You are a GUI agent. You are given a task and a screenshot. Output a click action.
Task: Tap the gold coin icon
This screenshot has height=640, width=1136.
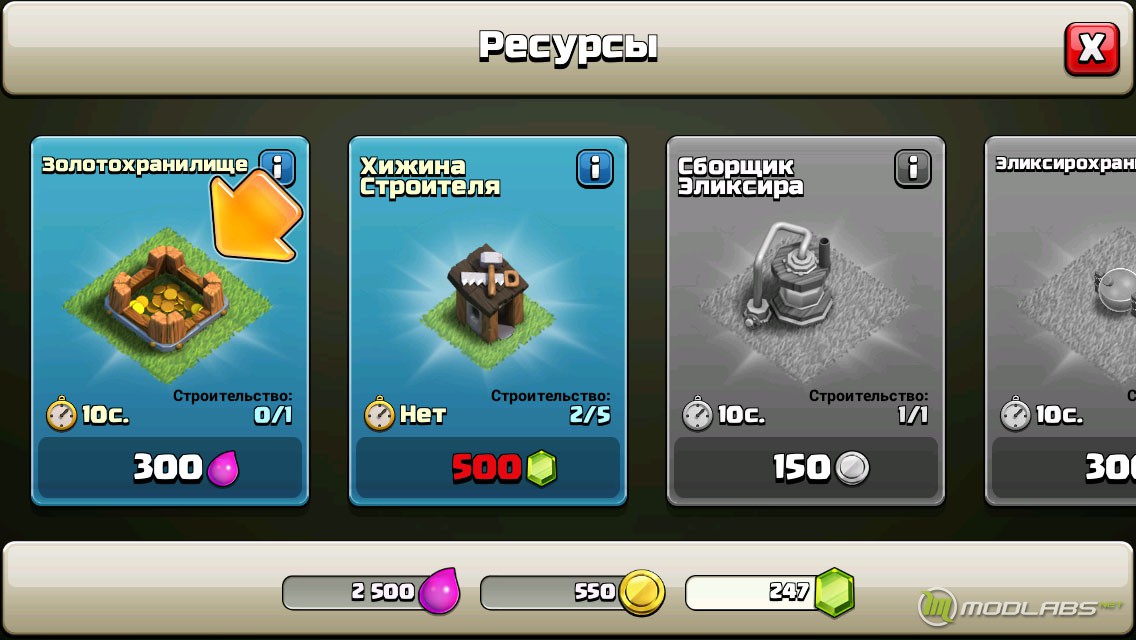(x=641, y=592)
